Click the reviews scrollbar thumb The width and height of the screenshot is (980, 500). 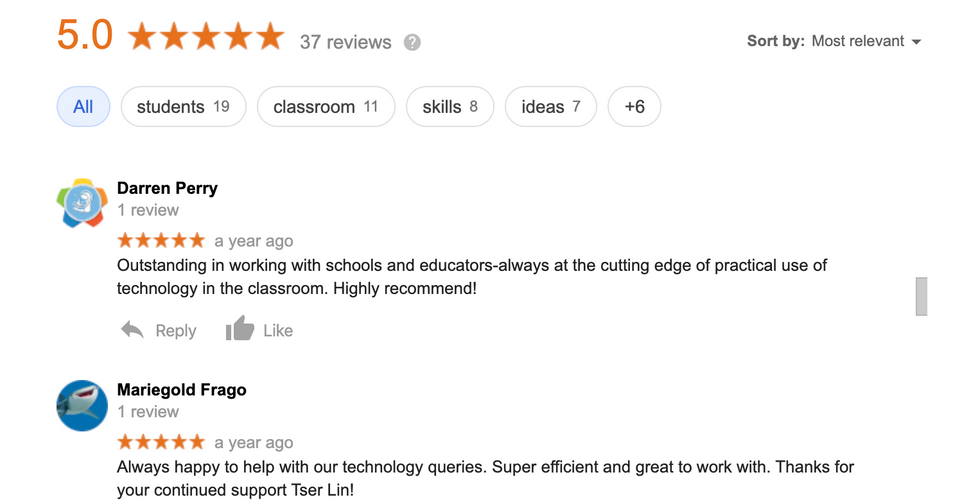(921, 296)
